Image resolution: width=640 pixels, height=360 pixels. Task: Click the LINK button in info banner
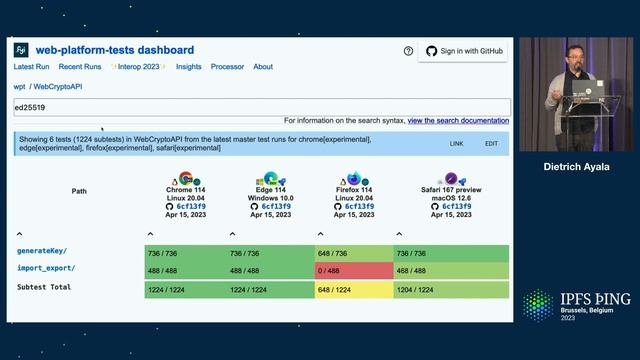[x=456, y=144]
